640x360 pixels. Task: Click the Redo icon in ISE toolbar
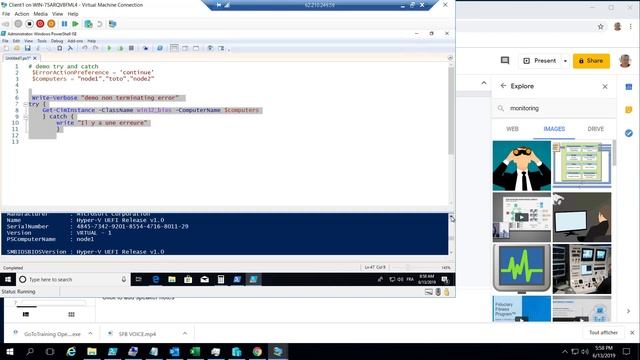95,48
